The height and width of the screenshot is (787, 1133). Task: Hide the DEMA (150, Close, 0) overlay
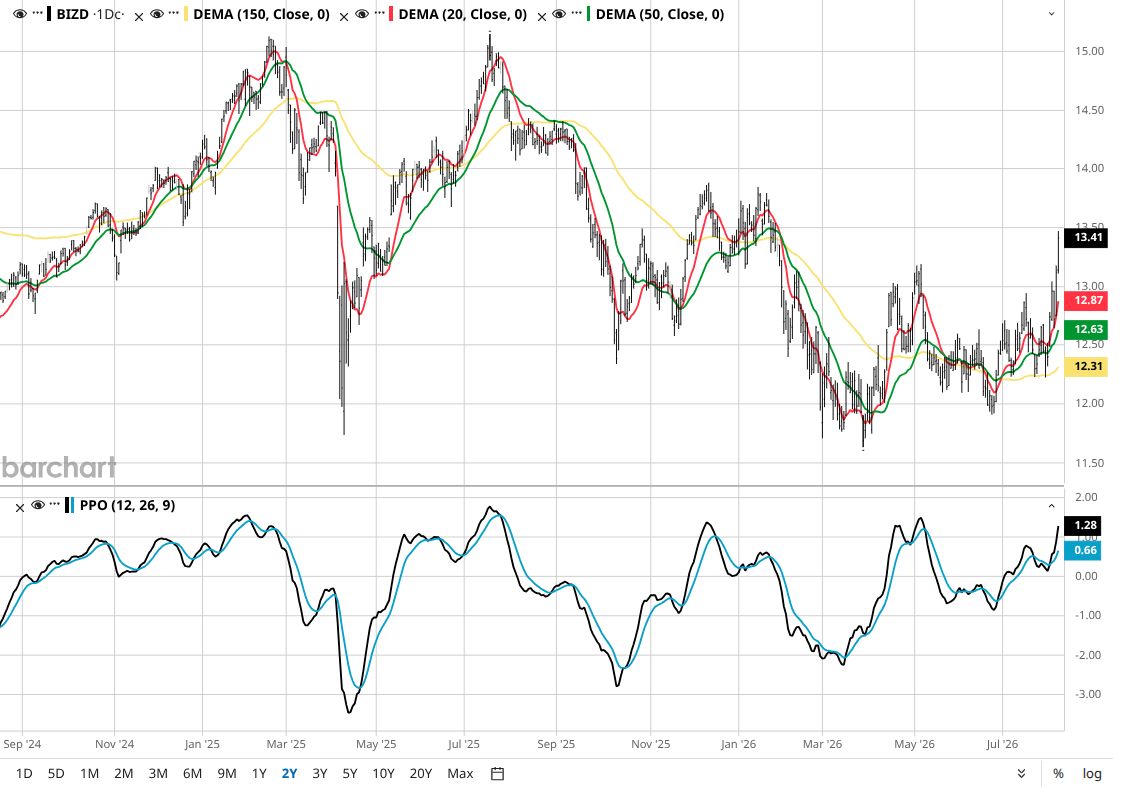pos(157,14)
